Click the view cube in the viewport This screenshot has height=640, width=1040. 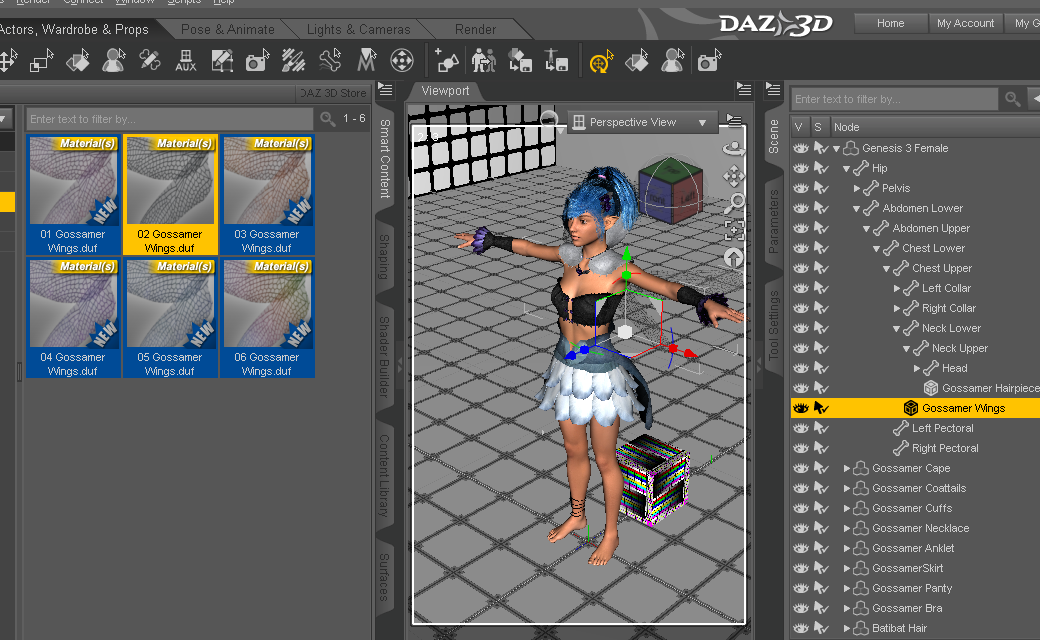pos(671,190)
